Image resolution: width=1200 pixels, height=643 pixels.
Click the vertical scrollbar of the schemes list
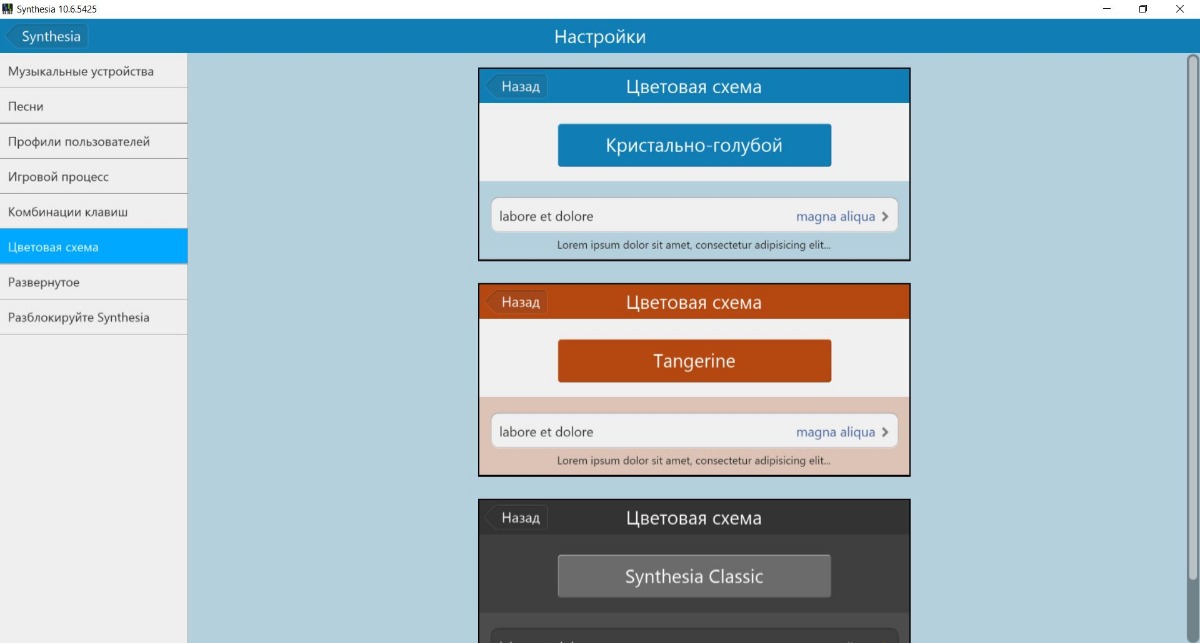tap(1192, 315)
